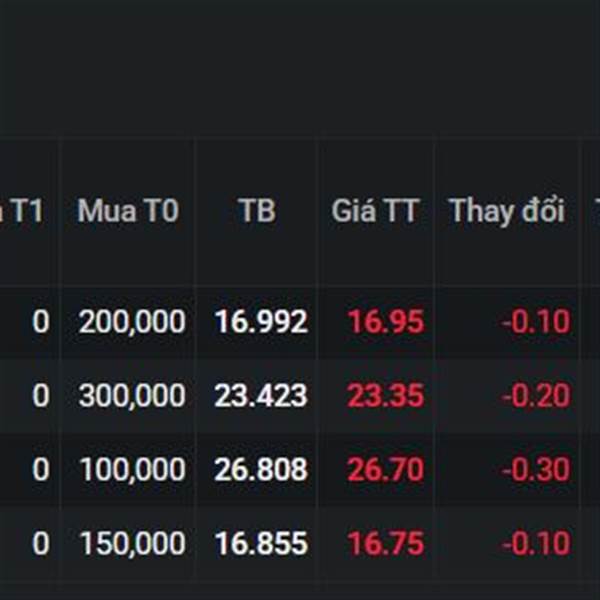Click the TB column header

tap(256, 211)
